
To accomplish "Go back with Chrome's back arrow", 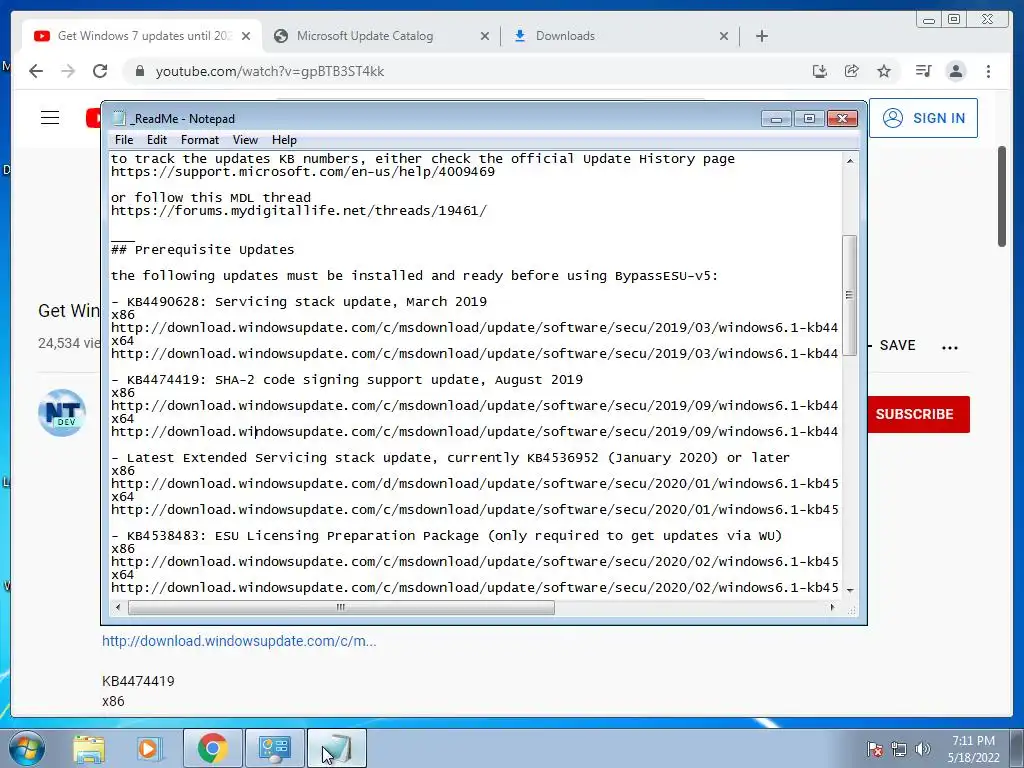I will (x=36, y=71).
